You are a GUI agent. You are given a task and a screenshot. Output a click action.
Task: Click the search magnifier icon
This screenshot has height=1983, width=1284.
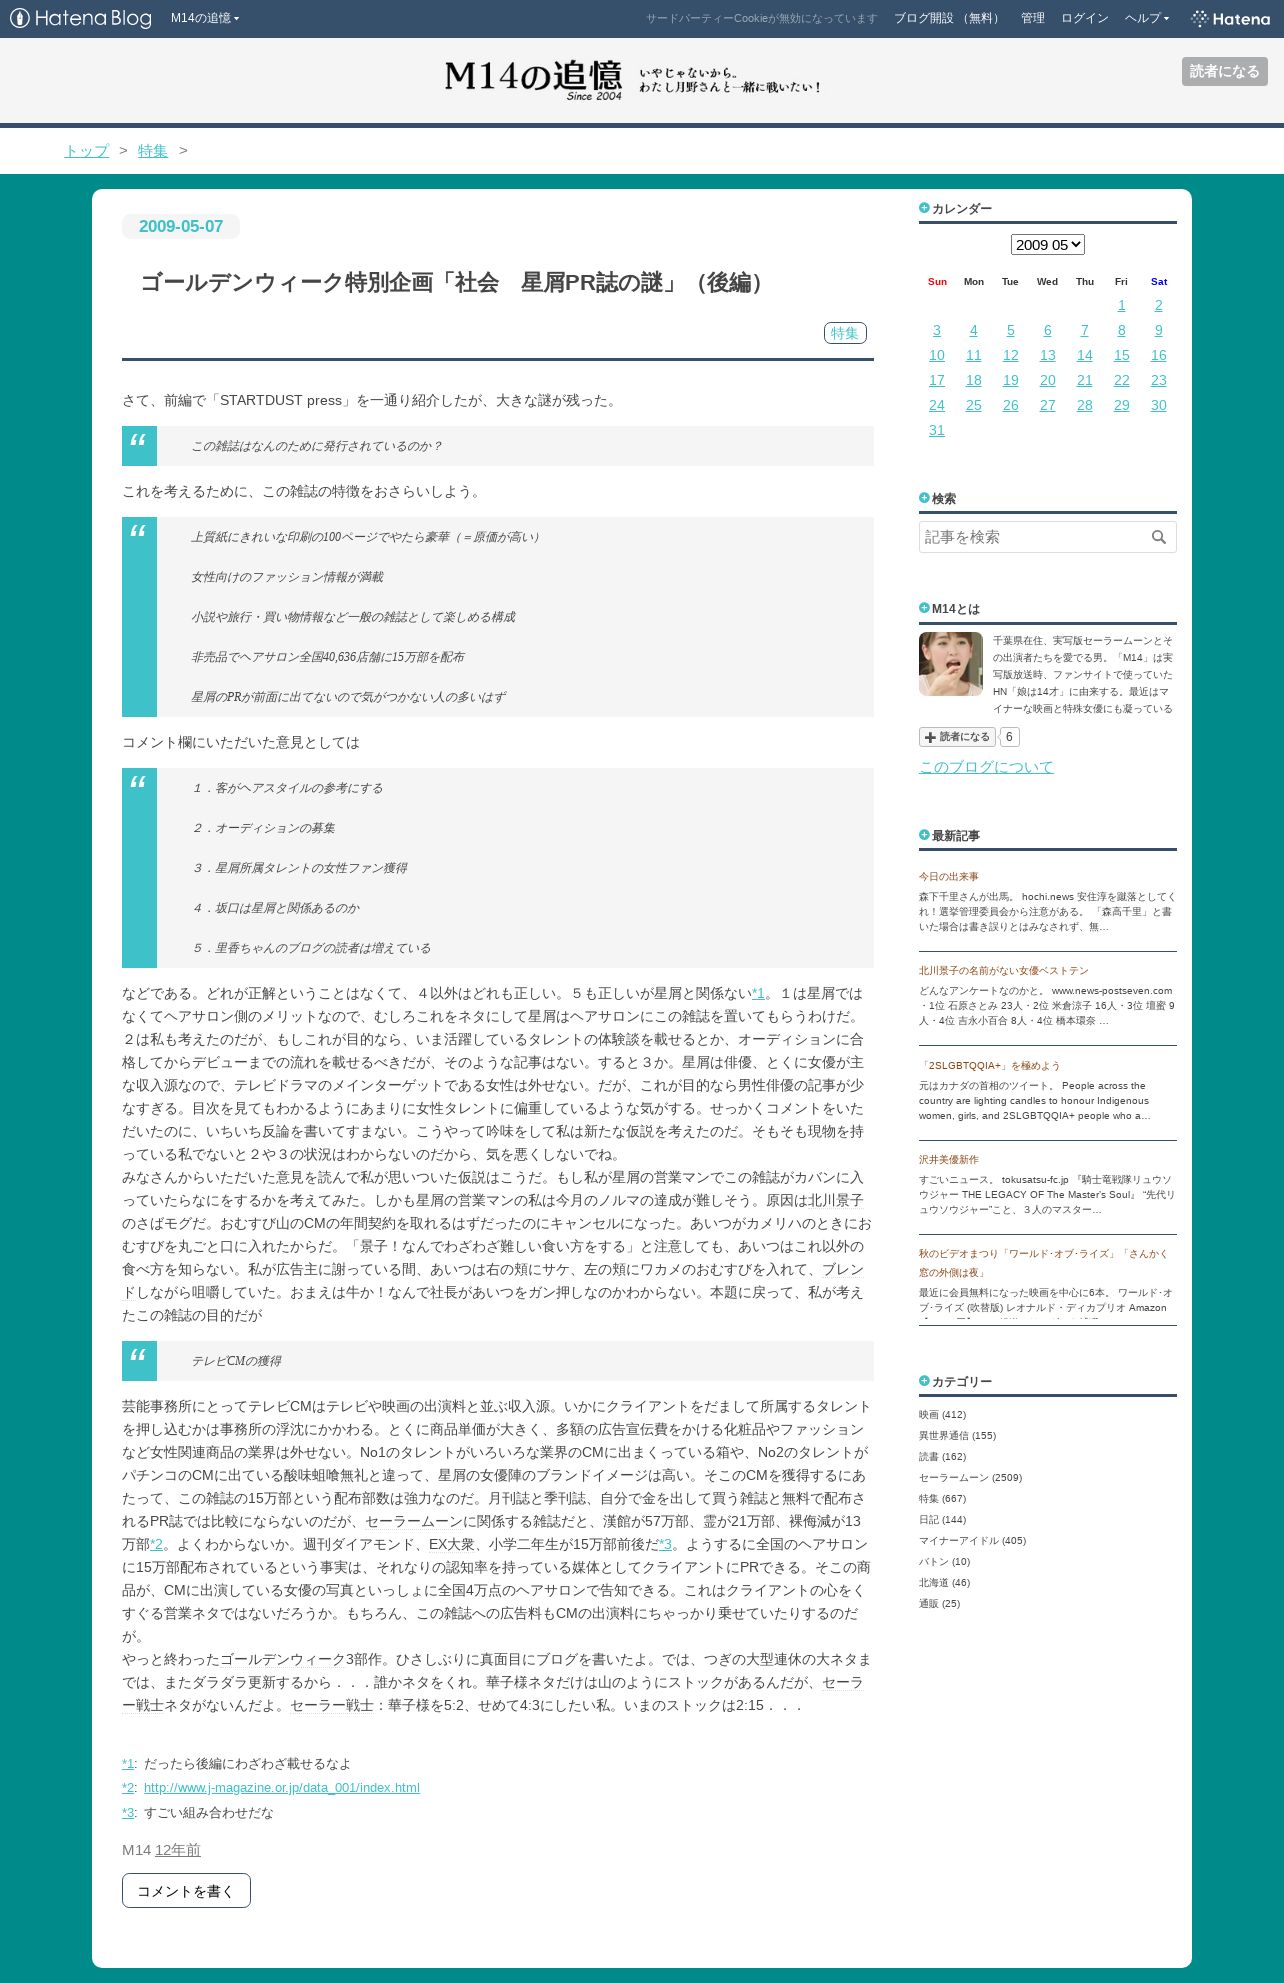click(1158, 537)
